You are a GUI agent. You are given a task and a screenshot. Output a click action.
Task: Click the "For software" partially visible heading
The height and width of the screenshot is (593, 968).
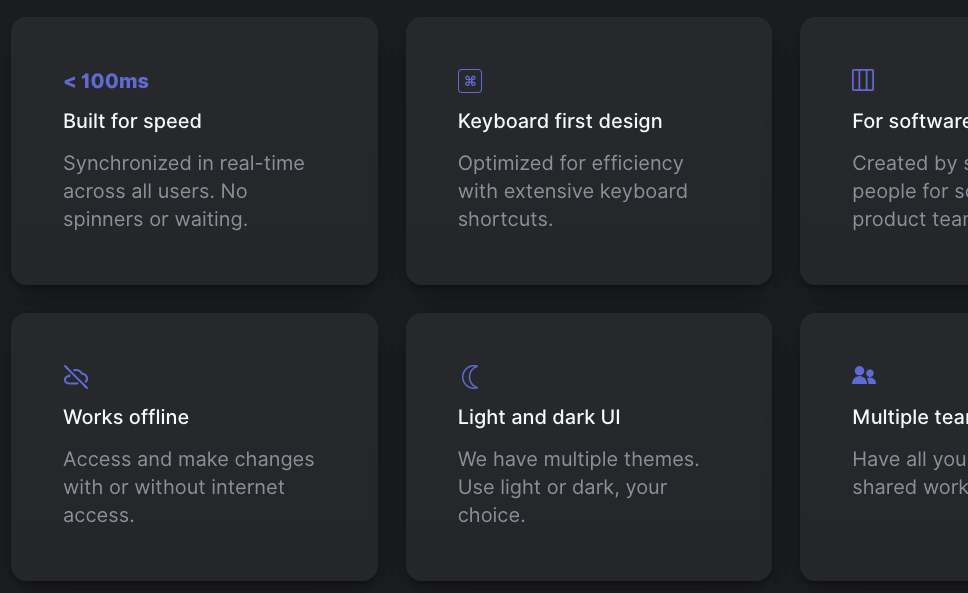point(909,121)
